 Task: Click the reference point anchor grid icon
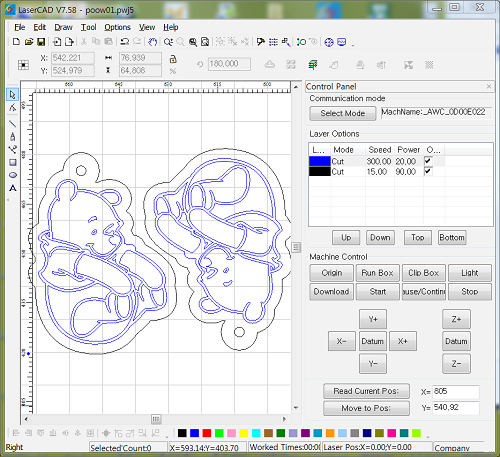(x=23, y=65)
